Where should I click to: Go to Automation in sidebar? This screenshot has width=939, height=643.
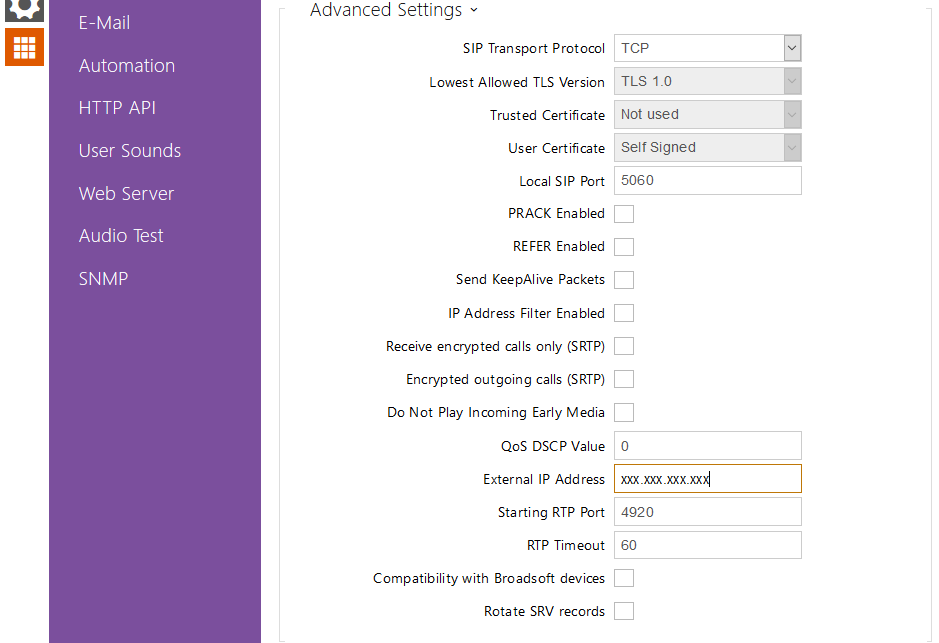point(127,66)
